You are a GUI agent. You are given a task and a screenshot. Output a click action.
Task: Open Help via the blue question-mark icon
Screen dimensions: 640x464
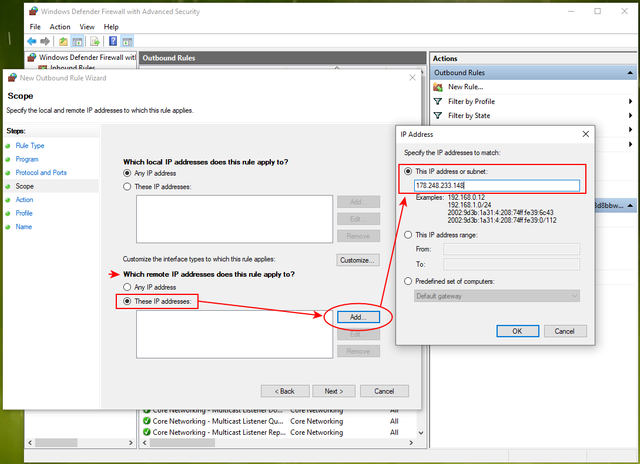(x=113, y=41)
